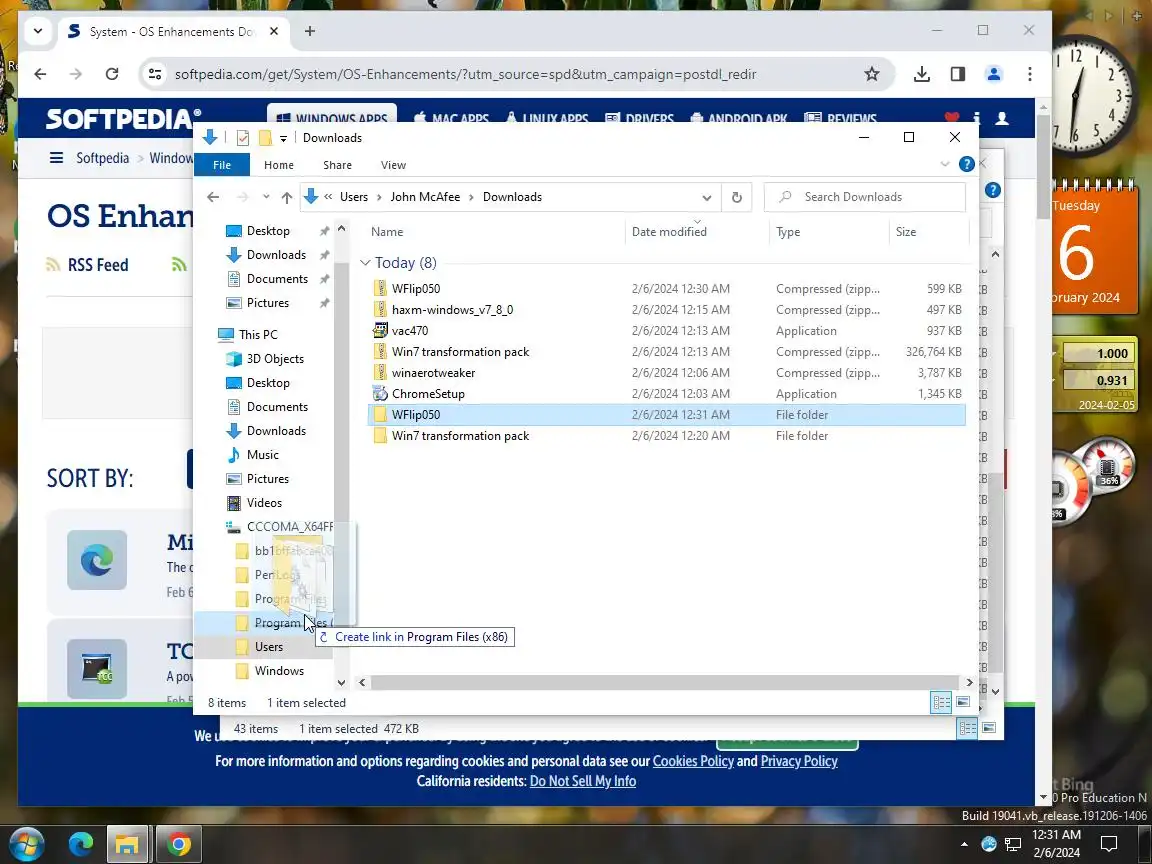Open Chrome tab search dropdown arrow
The height and width of the screenshot is (864, 1152).
38,32
